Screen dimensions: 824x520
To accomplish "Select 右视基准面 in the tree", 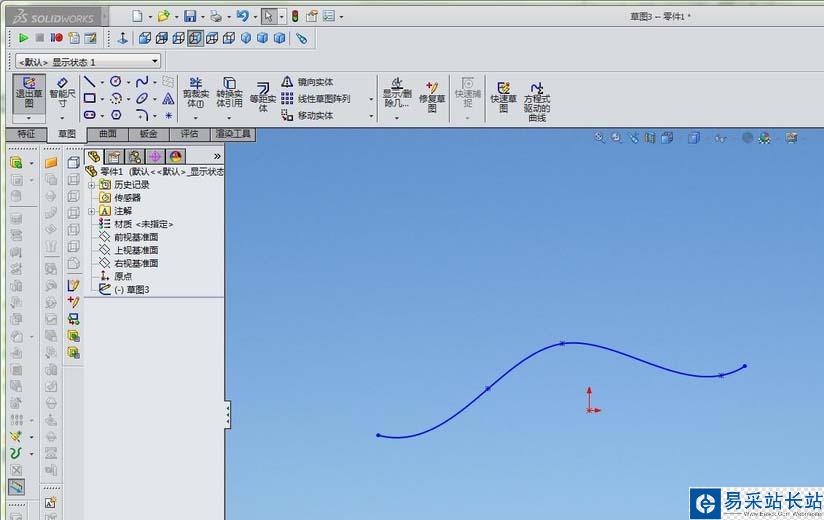I will [136, 263].
